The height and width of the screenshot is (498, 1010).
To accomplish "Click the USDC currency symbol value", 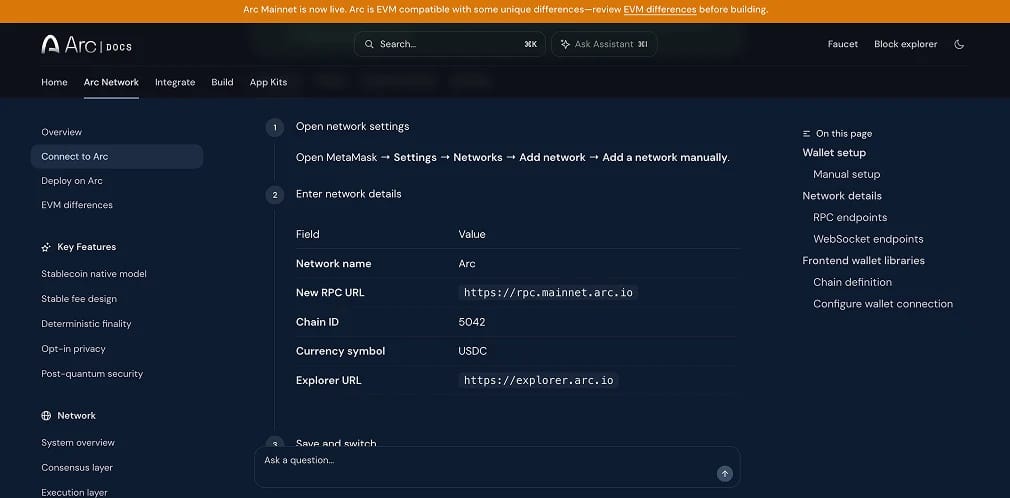I will click(x=472, y=351).
